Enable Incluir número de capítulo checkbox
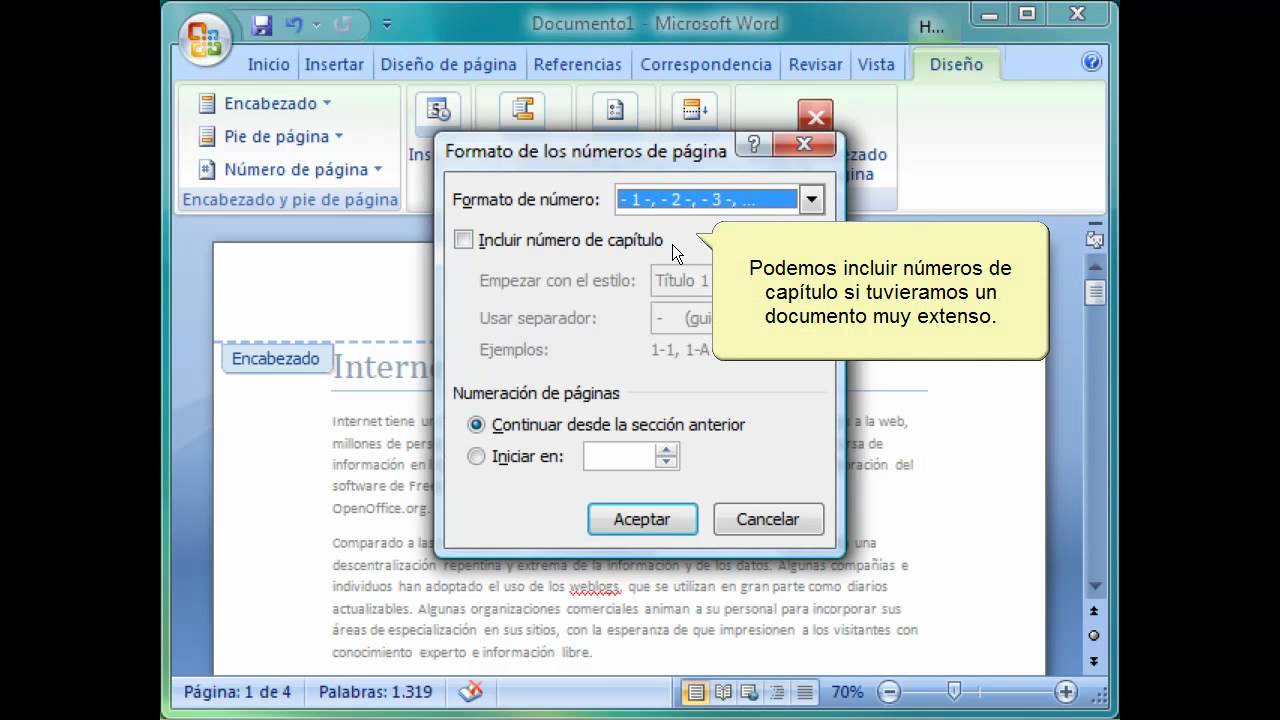This screenshot has width=1280, height=720. [463, 240]
